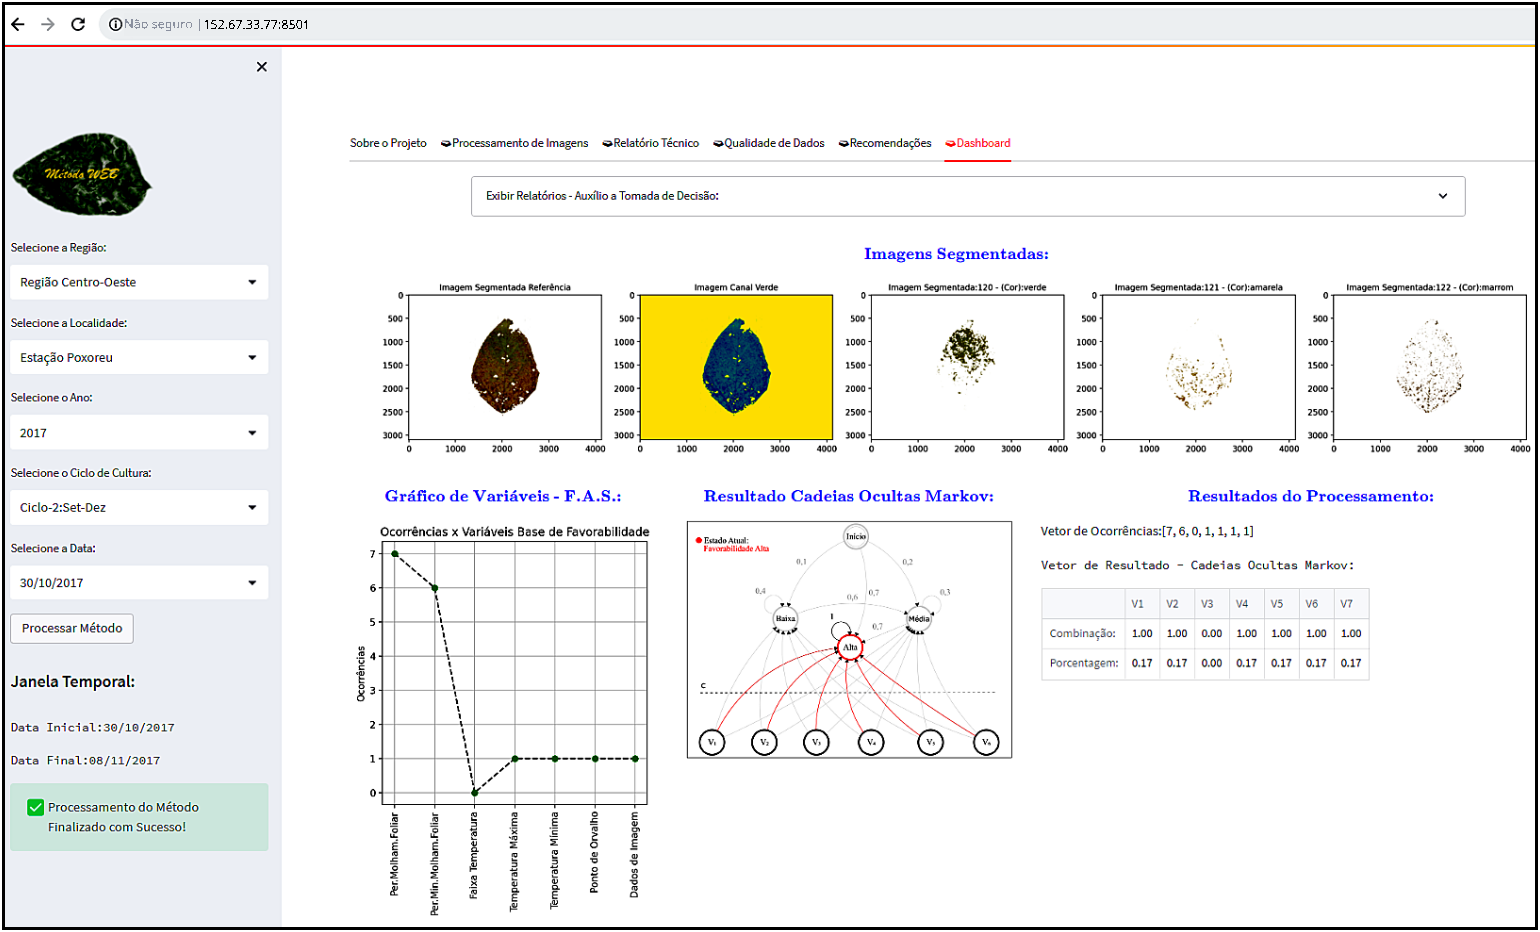This screenshot has width=1540, height=932.
Task: Click the Recomendações tab icon
Action: click(x=841, y=143)
